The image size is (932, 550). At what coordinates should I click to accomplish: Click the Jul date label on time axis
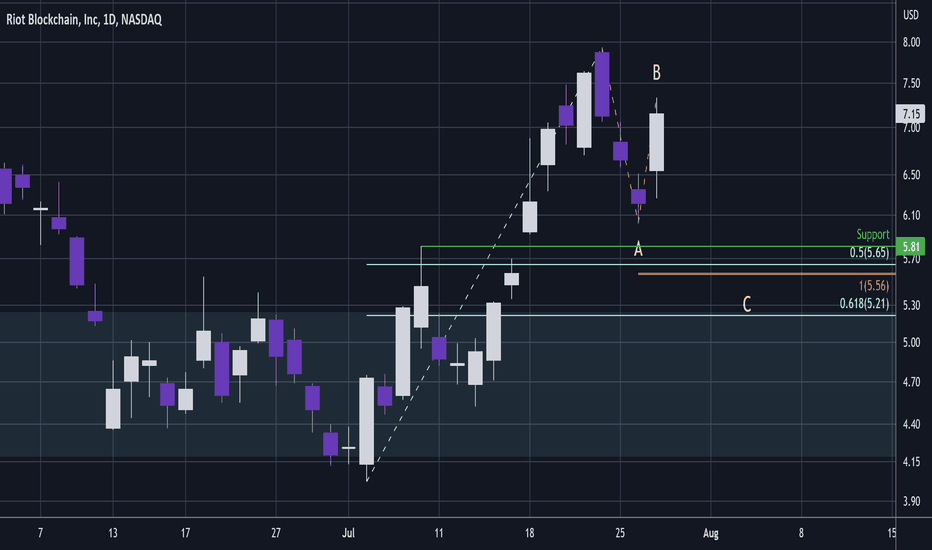[x=348, y=533]
